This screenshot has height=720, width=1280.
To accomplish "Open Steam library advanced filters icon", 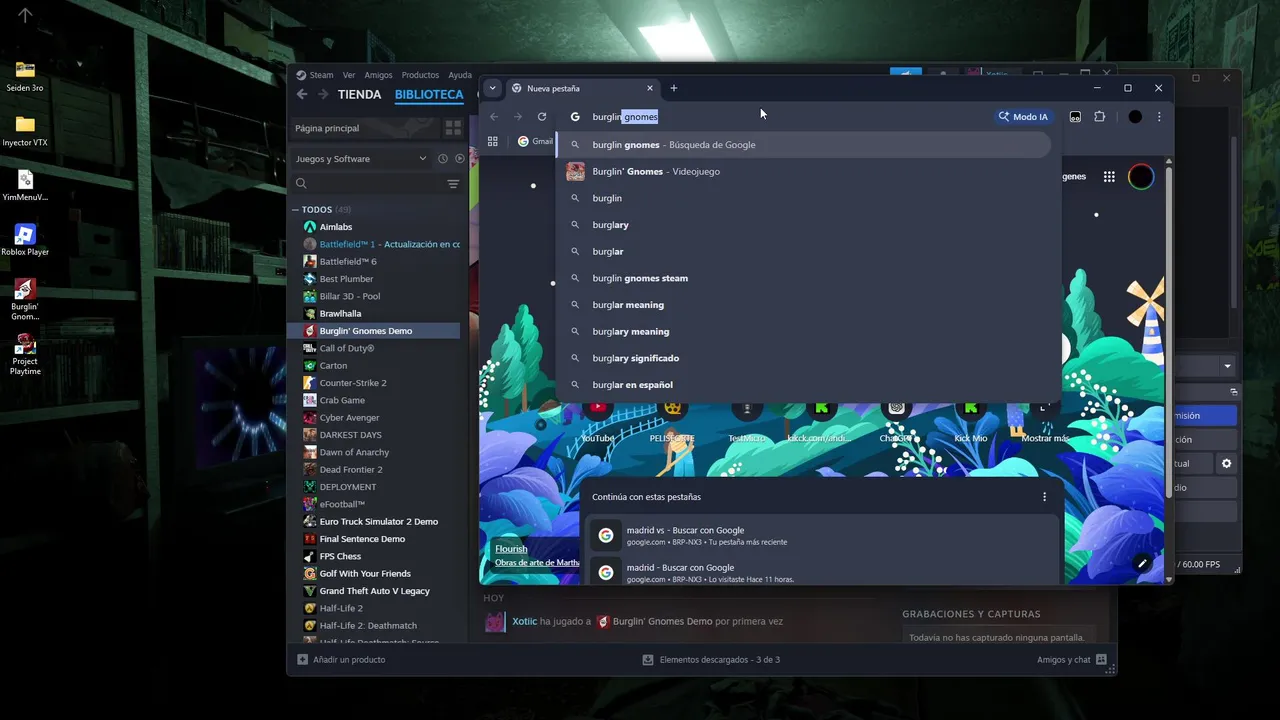I will [453, 184].
